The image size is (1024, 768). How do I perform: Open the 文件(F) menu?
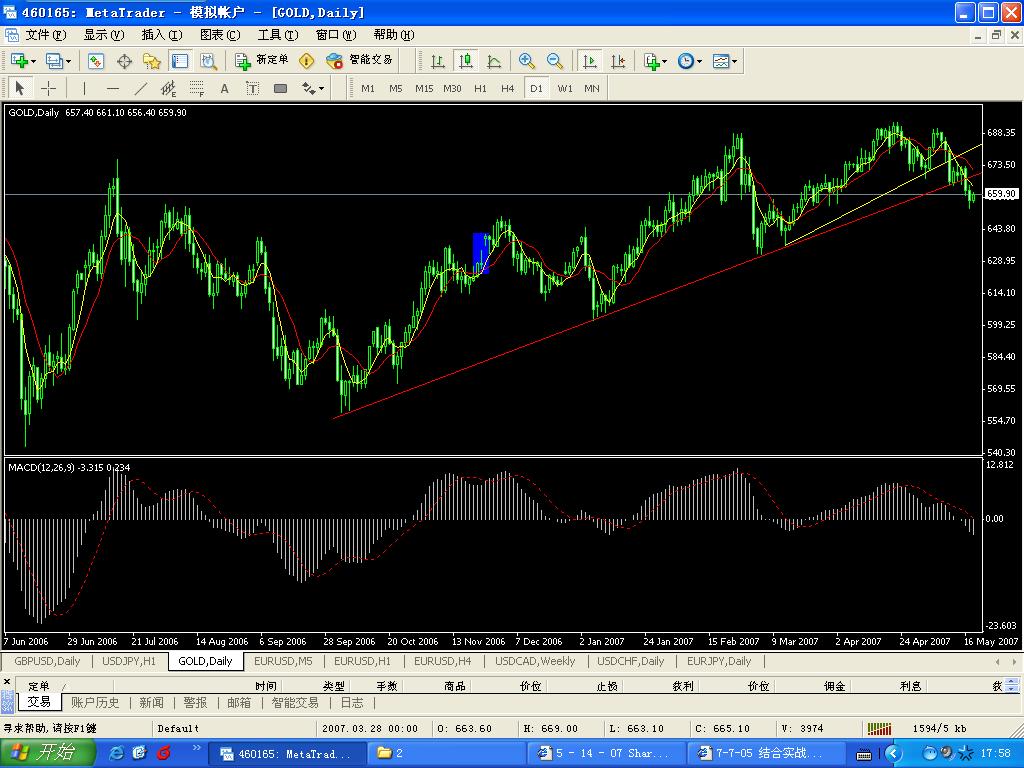[46, 35]
